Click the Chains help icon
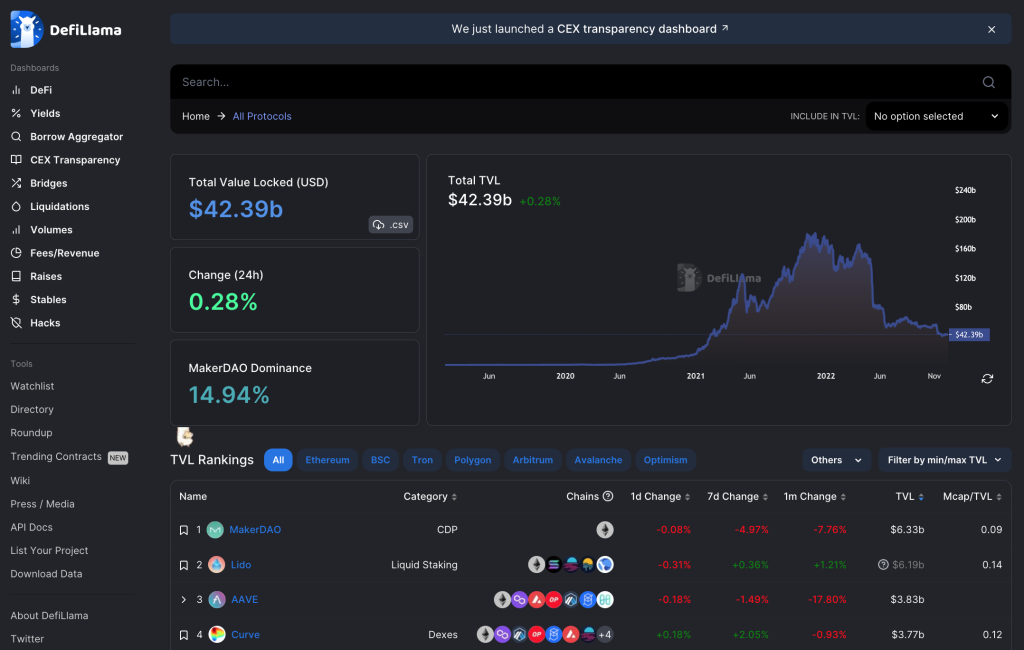 coord(608,496)
